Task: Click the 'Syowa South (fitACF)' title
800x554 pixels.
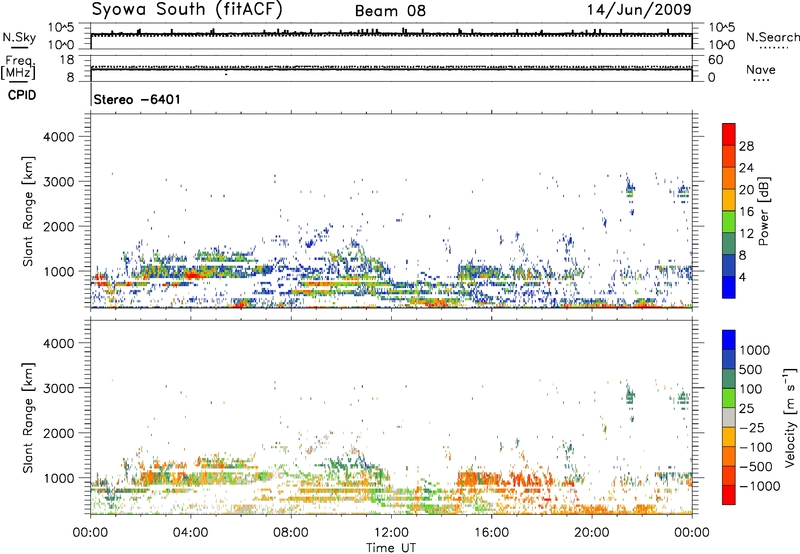Action: [187, 10]
